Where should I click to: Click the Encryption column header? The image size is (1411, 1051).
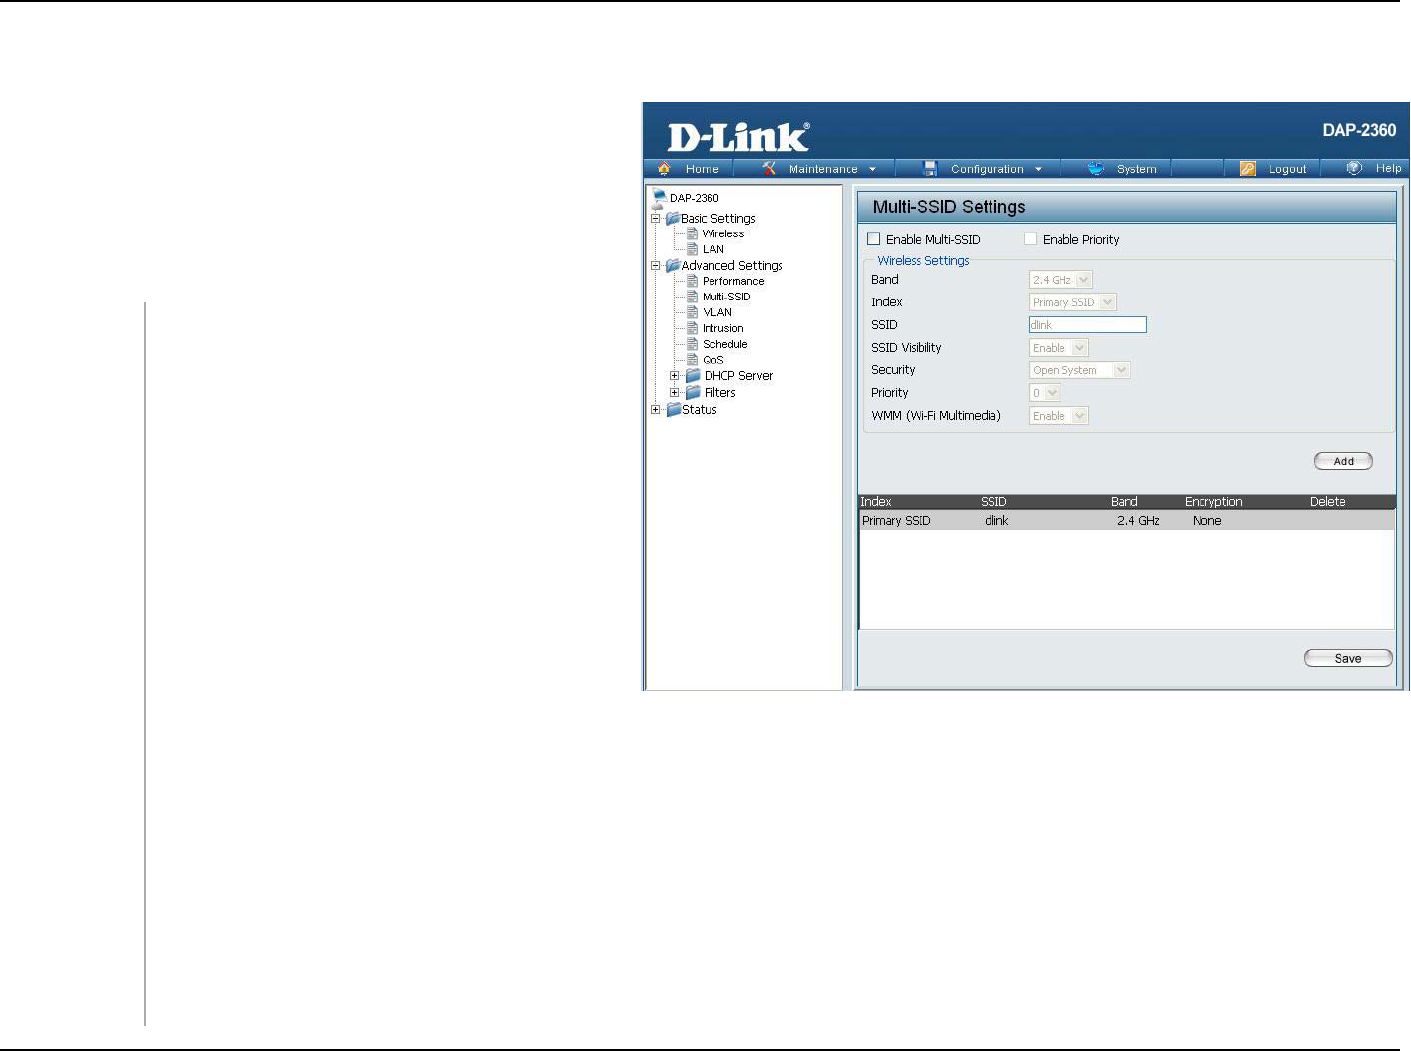coord(1214,502)
